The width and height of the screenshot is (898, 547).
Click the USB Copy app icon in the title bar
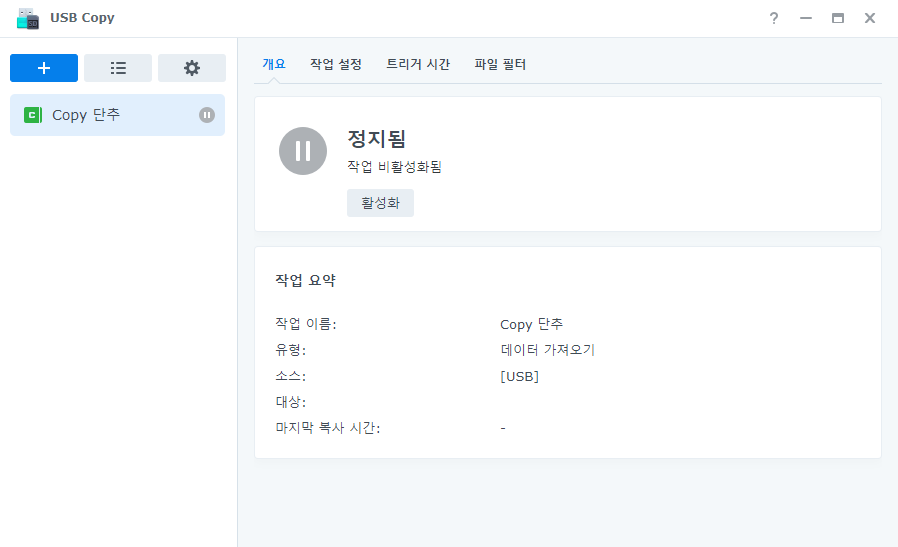27,18
